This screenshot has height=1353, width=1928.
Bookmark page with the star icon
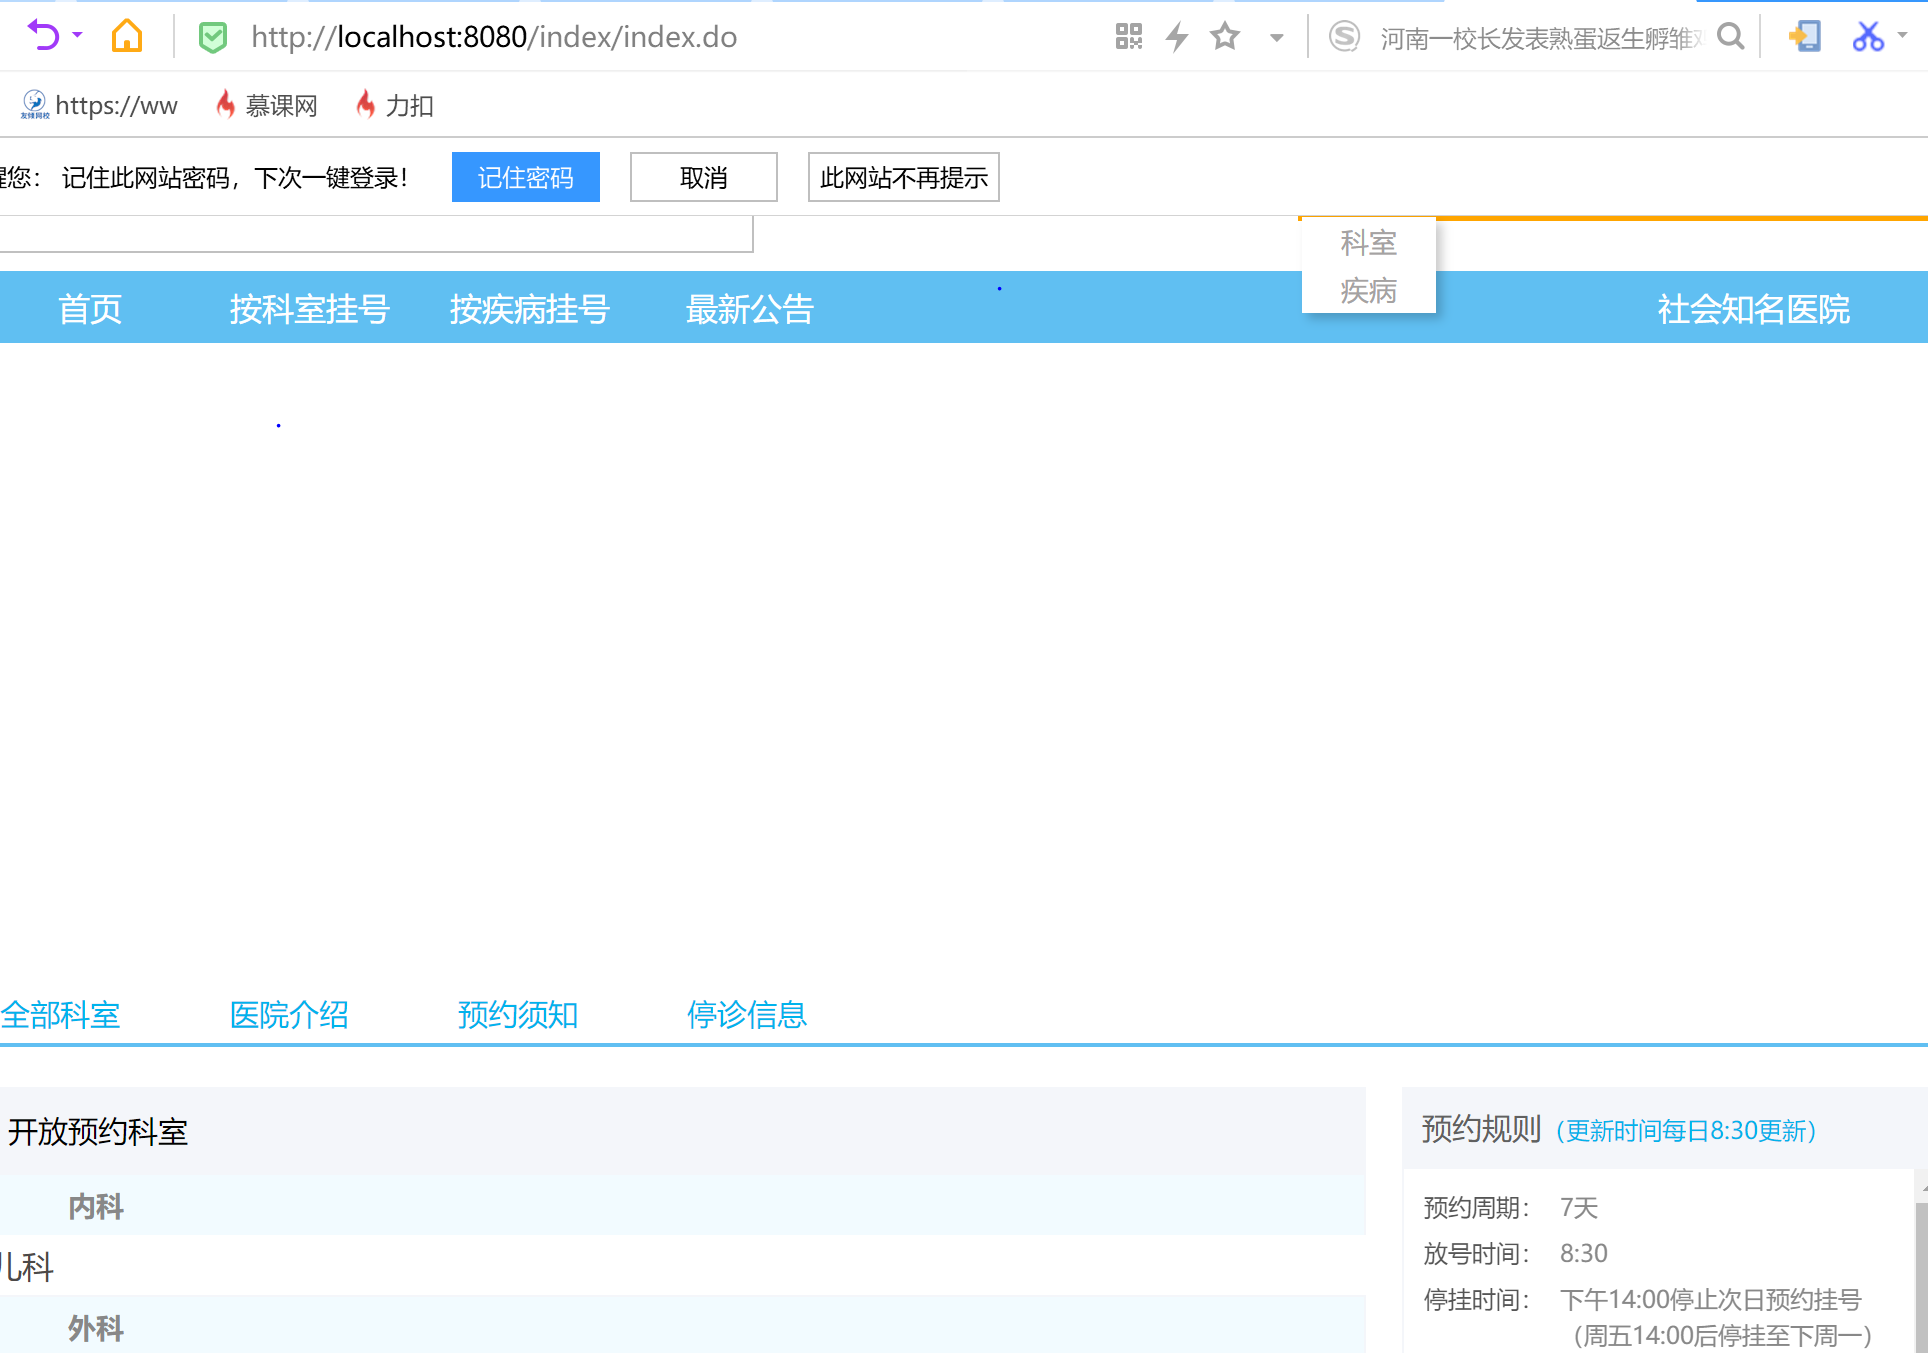[x=1225, y=37]
